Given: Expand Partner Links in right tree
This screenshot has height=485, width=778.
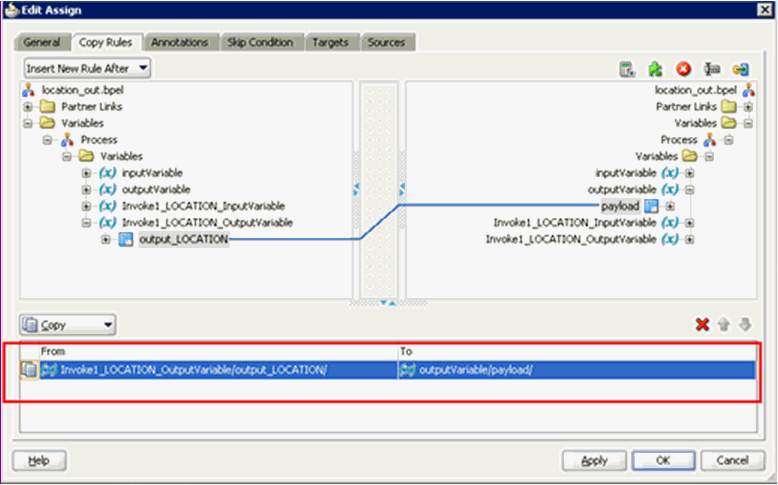Looking at the screenshot, I should pyautogui.click(x=748, y=107).
